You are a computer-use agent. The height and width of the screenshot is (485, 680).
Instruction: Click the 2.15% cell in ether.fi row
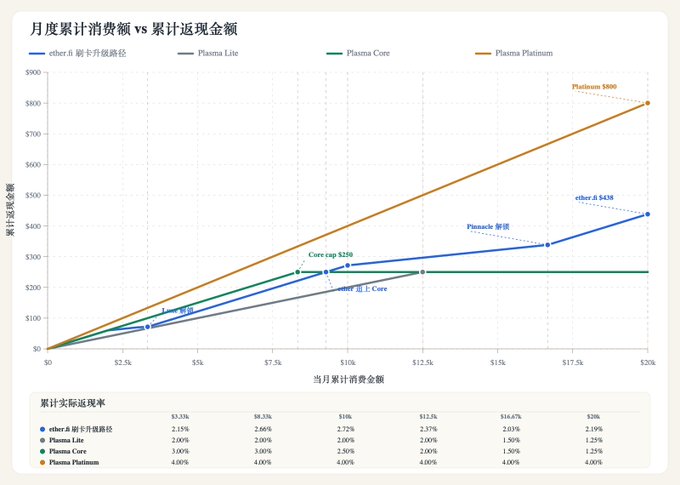pos(180,429)
